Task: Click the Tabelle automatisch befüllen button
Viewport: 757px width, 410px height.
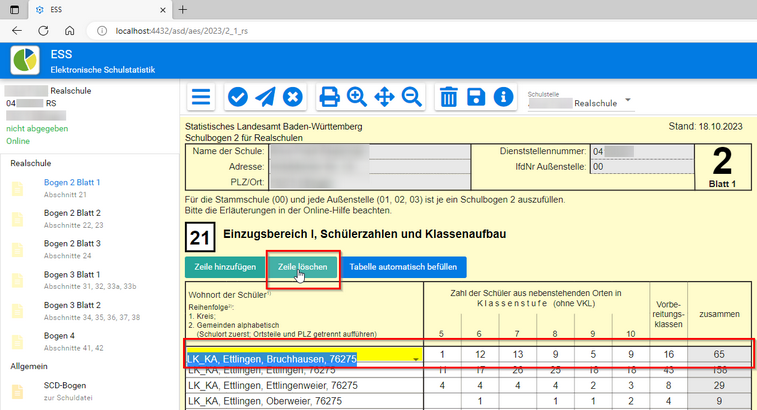Action: click(x=403, y=268)
